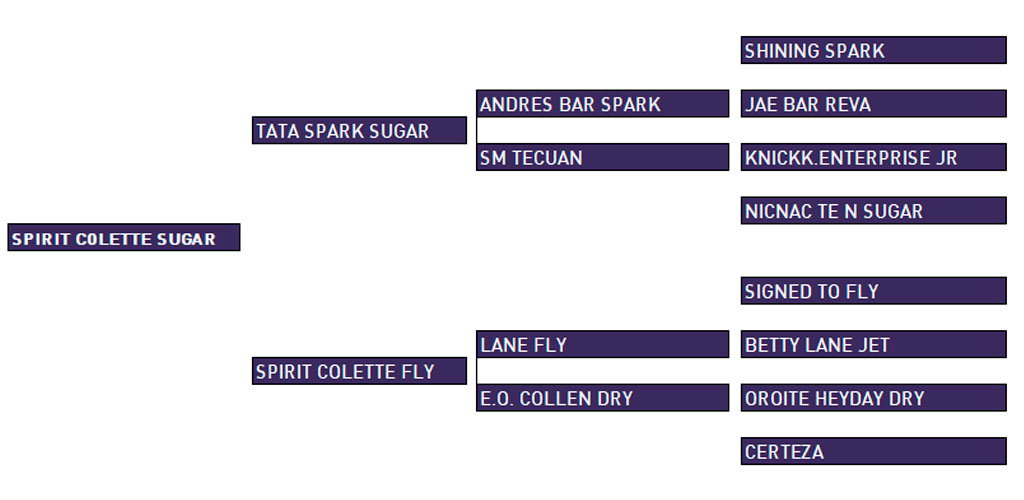The image size is (1024, 500).
Task: Click the SHINING SPARK ancestor box
Action: [873, 50]
